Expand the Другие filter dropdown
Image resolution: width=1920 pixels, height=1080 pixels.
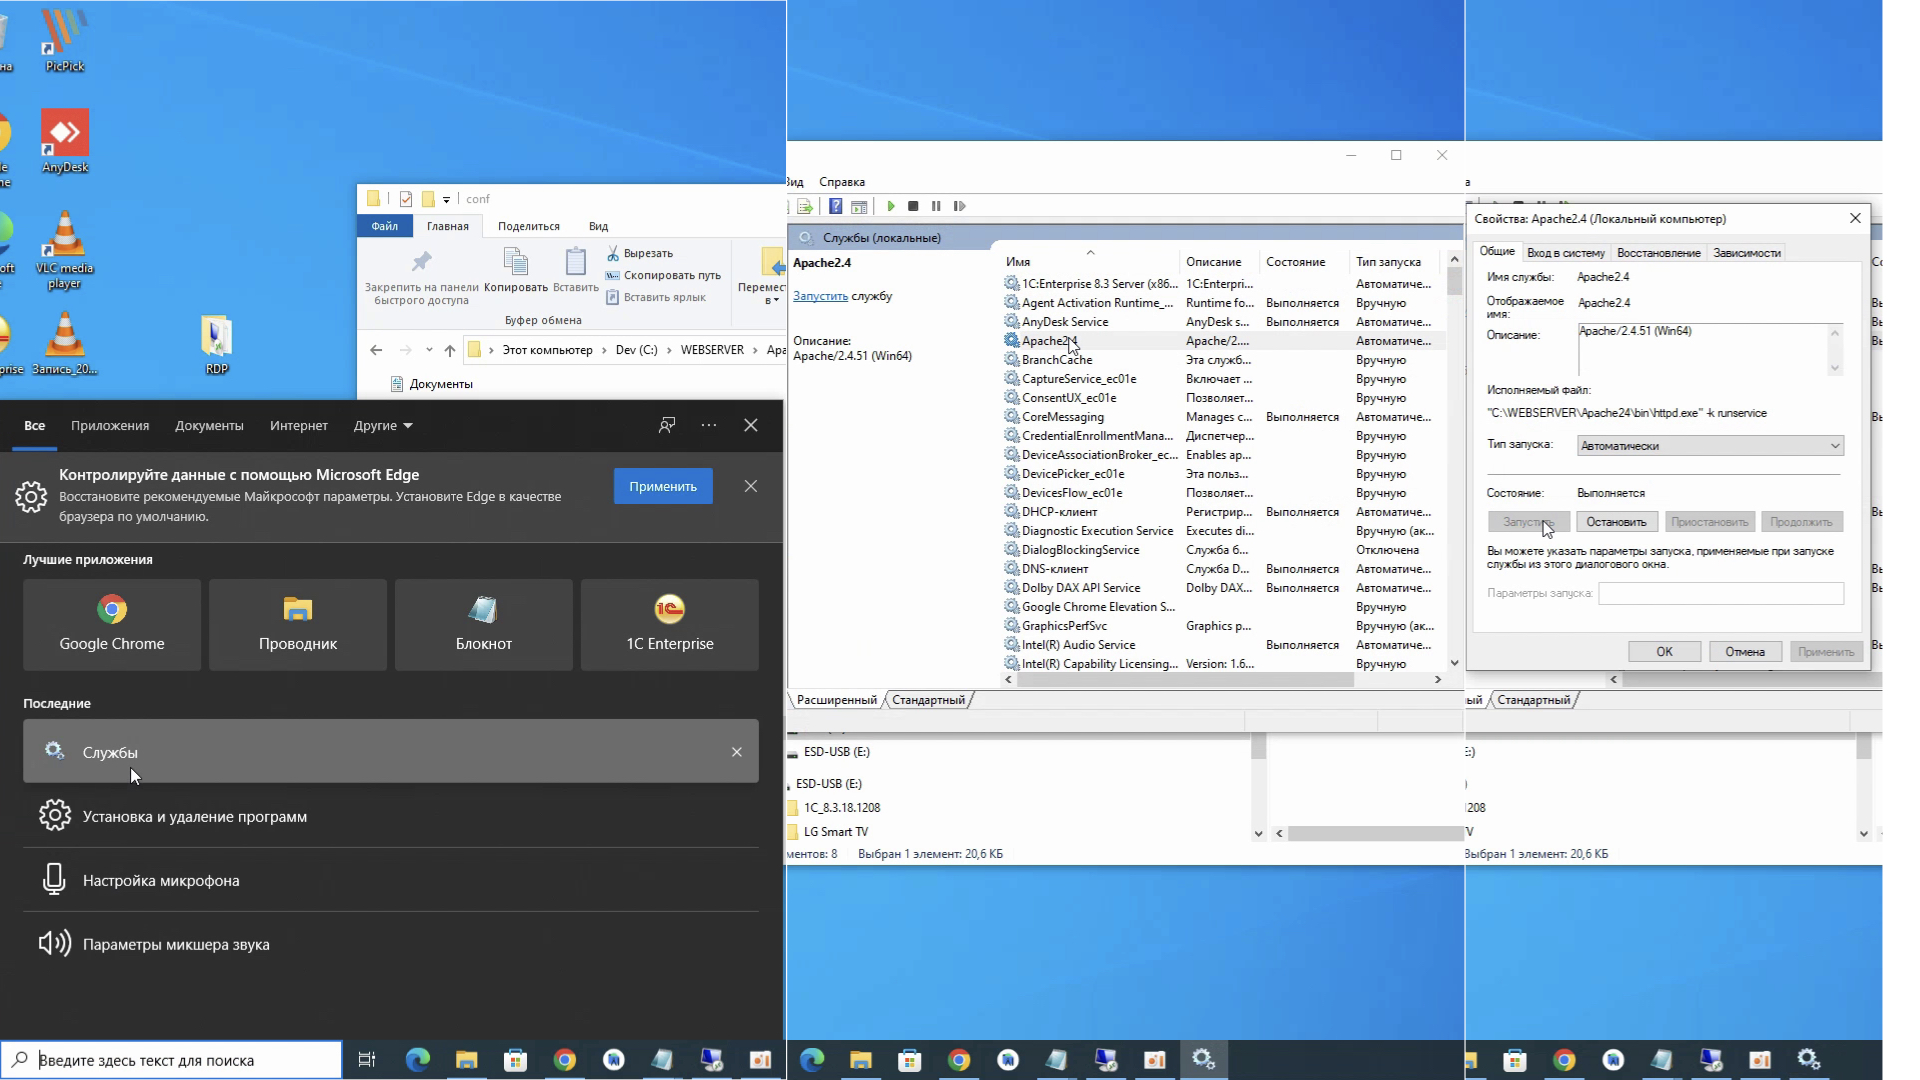click(x=383, y=425)
